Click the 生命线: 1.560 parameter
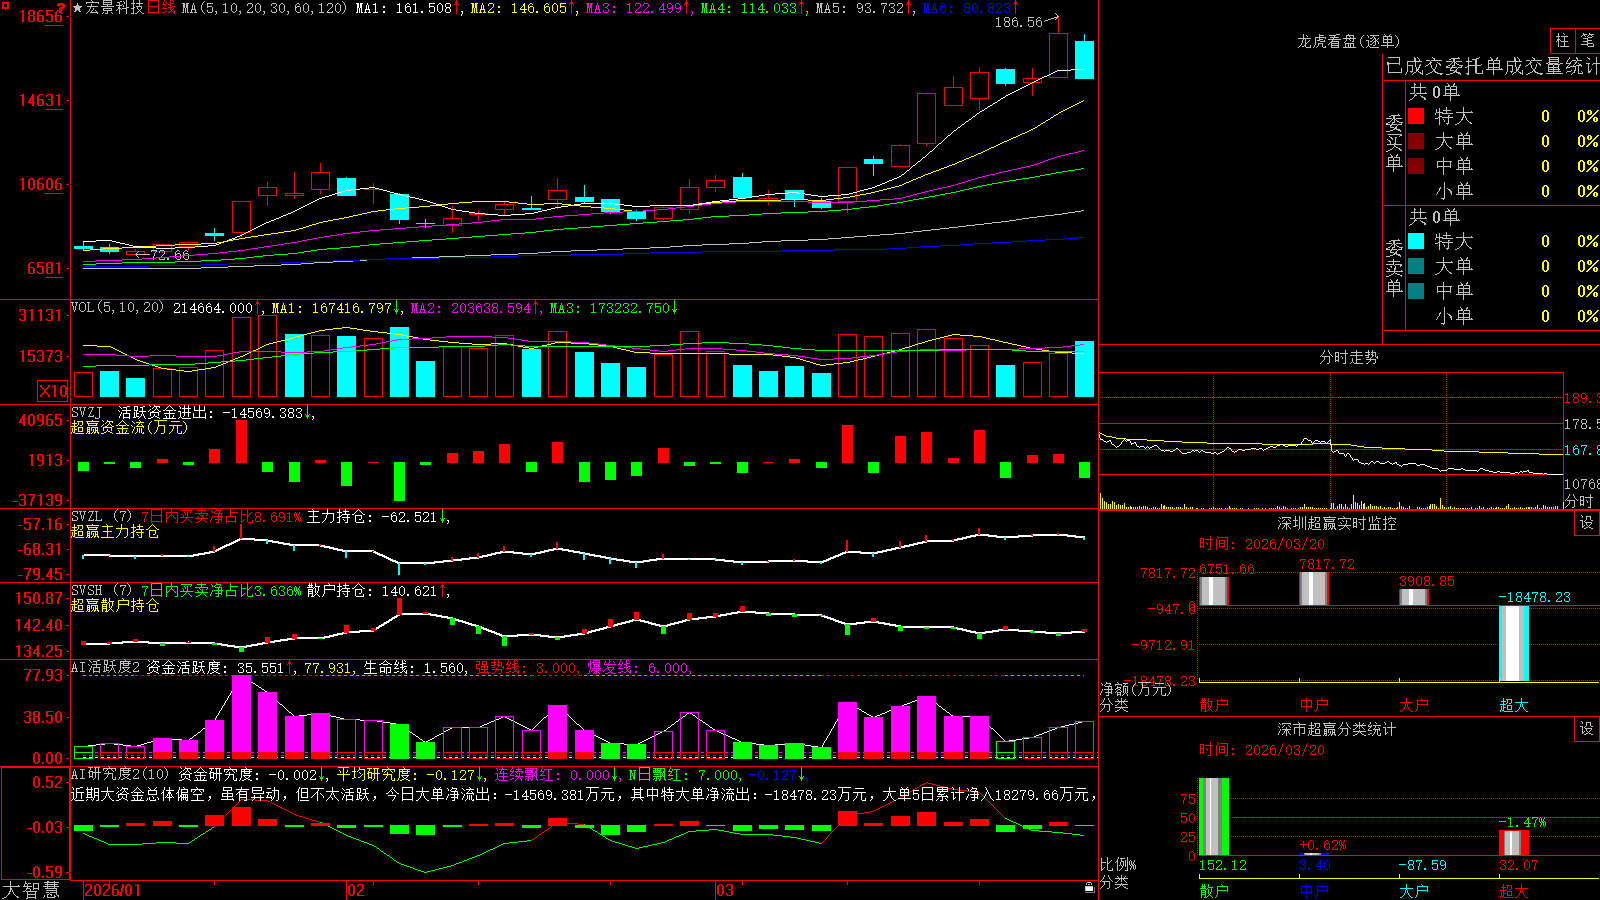 (x=414, y=668)
